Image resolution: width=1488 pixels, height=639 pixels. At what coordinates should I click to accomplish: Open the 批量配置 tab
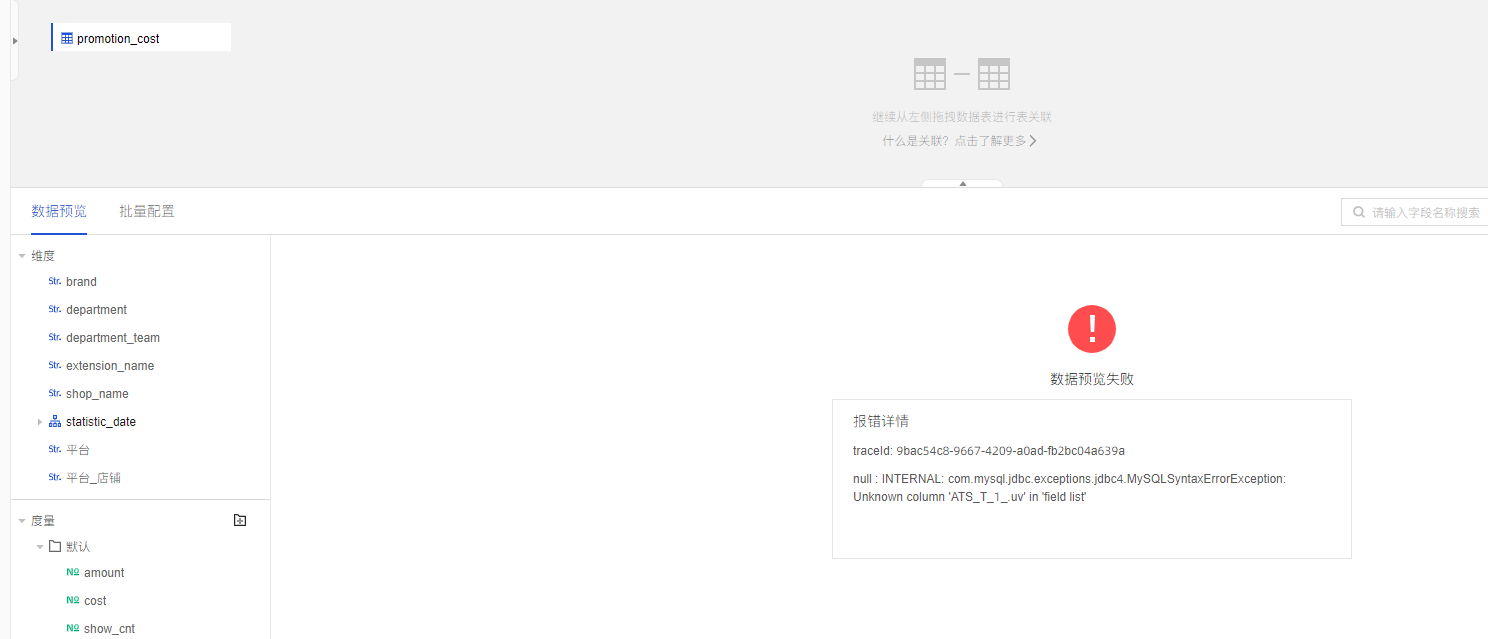click(x=147, y=211)
